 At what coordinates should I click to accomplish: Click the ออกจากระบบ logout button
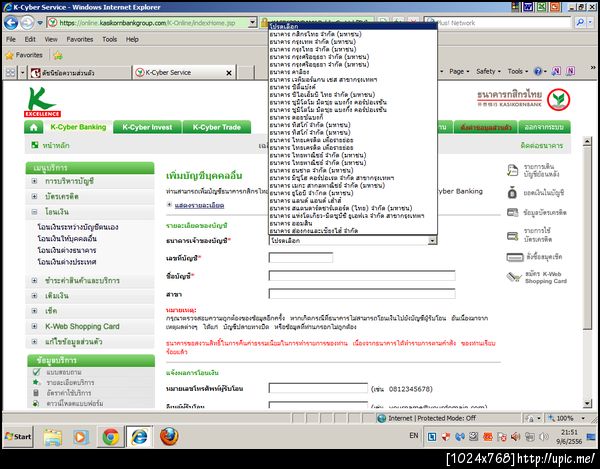[544, 127]
